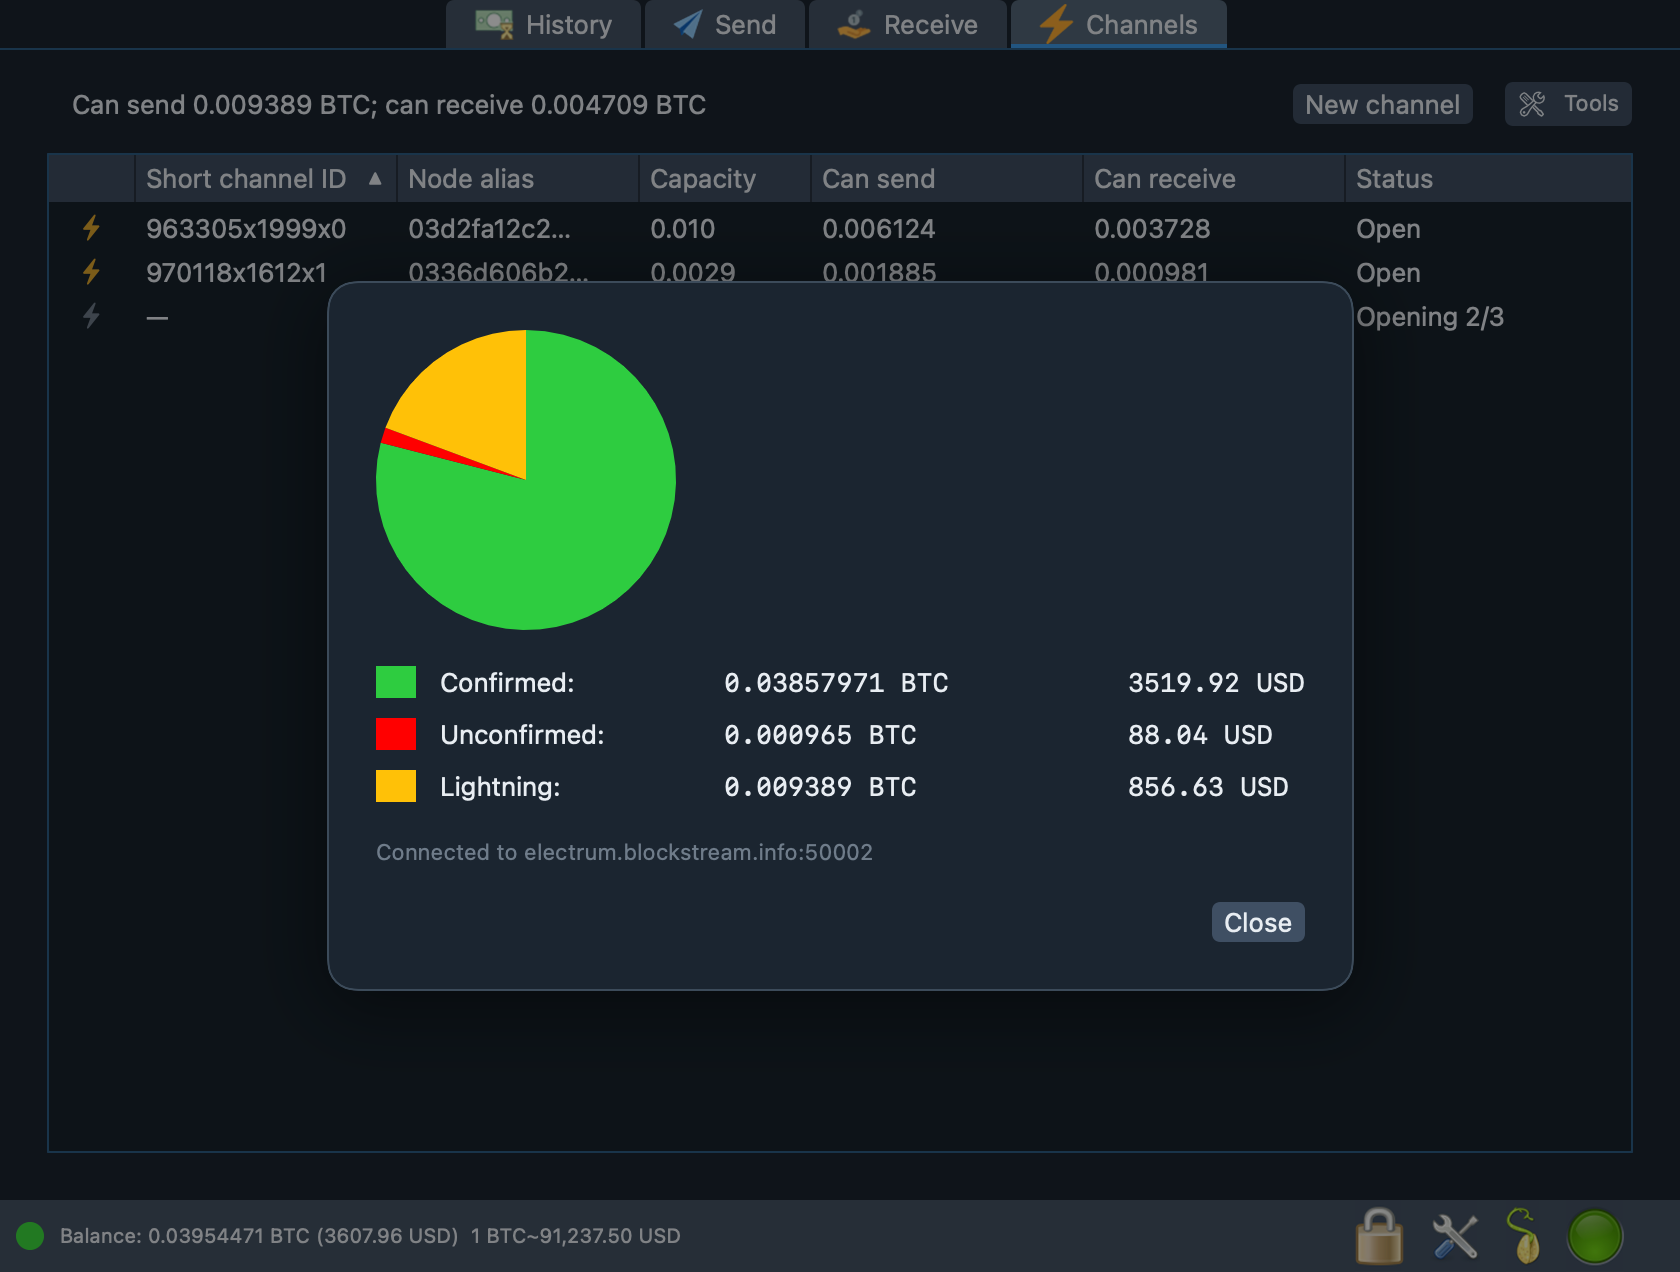Click the green balance indicator dot
Viewport: 1680px width, 1272px height.
click(30, 1236)
